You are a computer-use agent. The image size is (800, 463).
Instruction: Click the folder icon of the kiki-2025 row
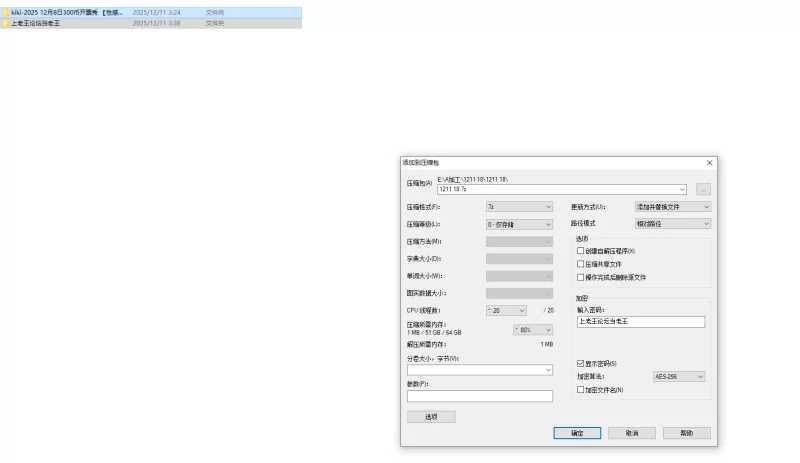(5, 12)
